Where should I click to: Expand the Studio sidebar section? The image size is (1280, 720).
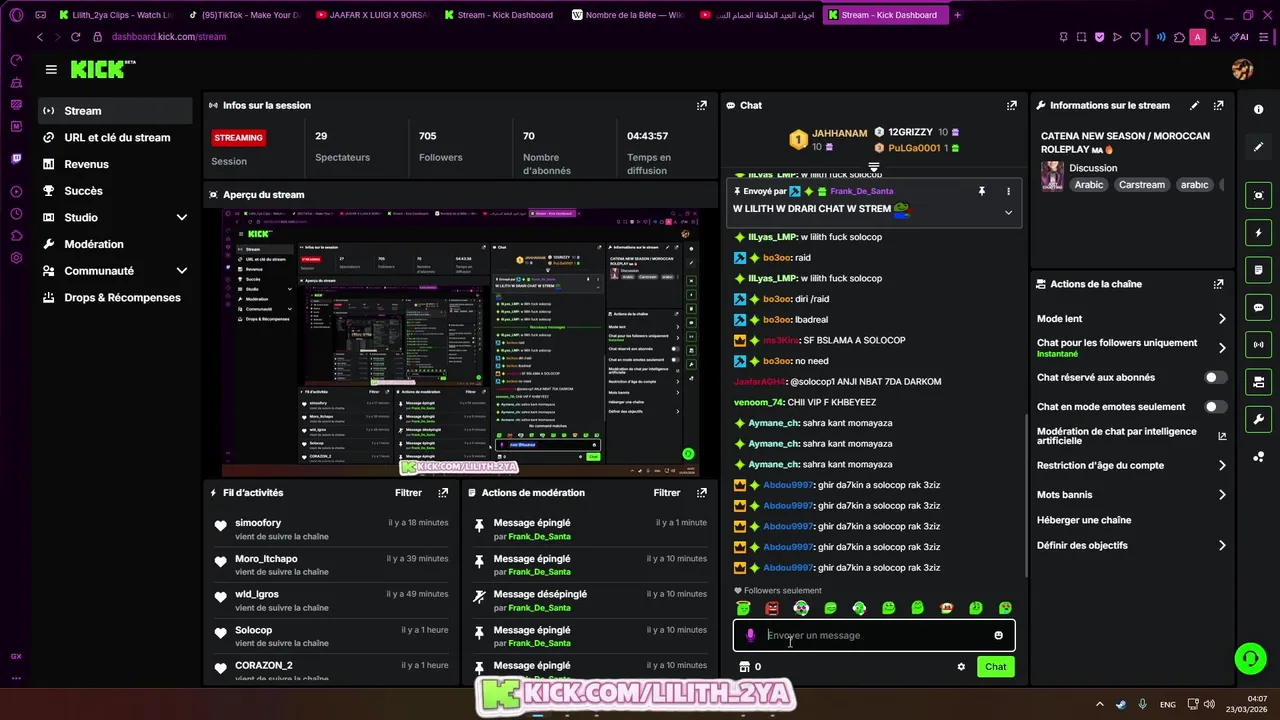(x=182, y=217)
